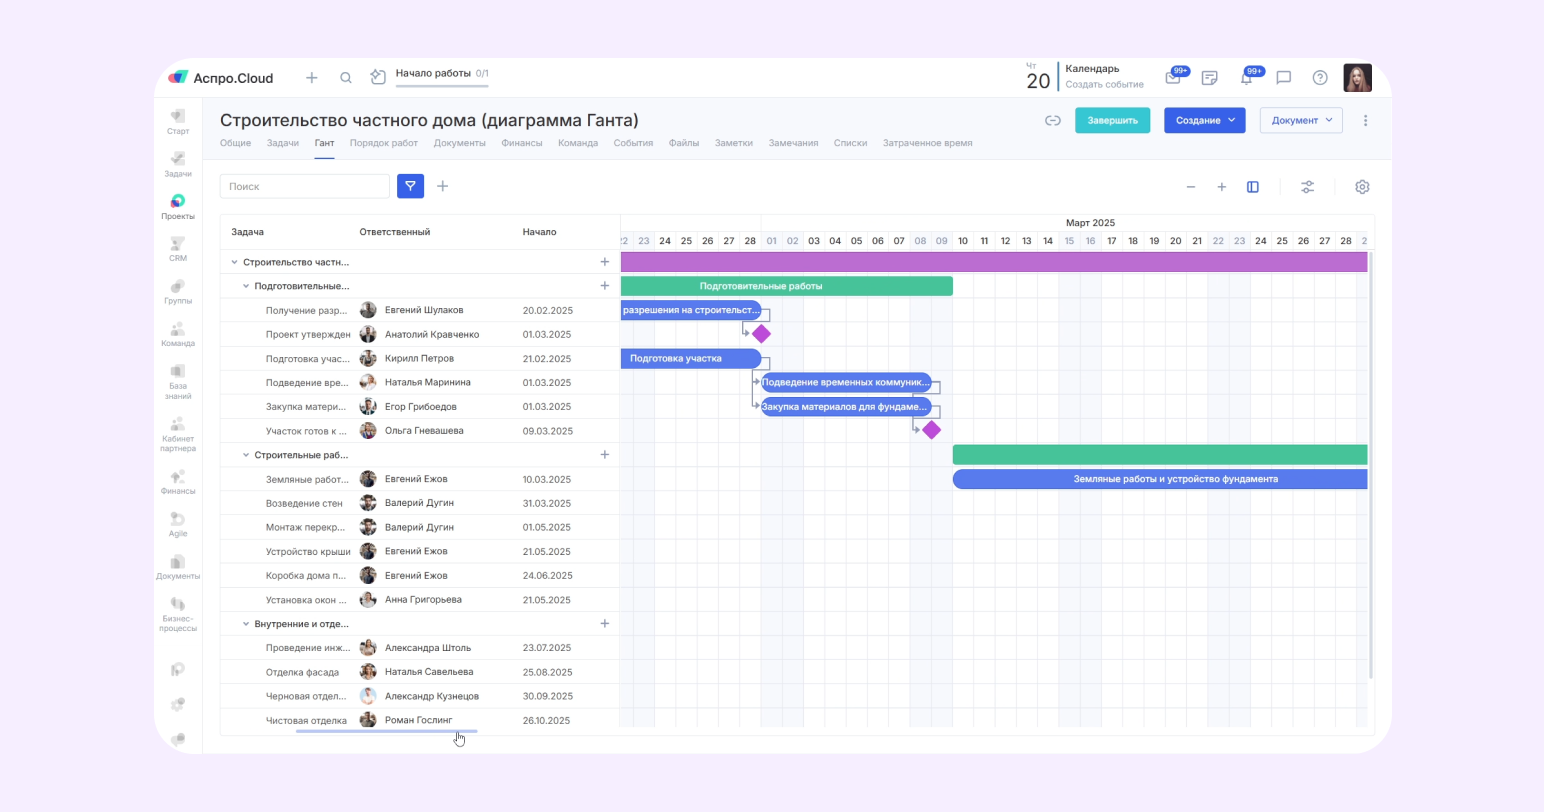1544x812 pixels.
Task: Open Gantt display sliders settings
Action: pos(1307,187)
